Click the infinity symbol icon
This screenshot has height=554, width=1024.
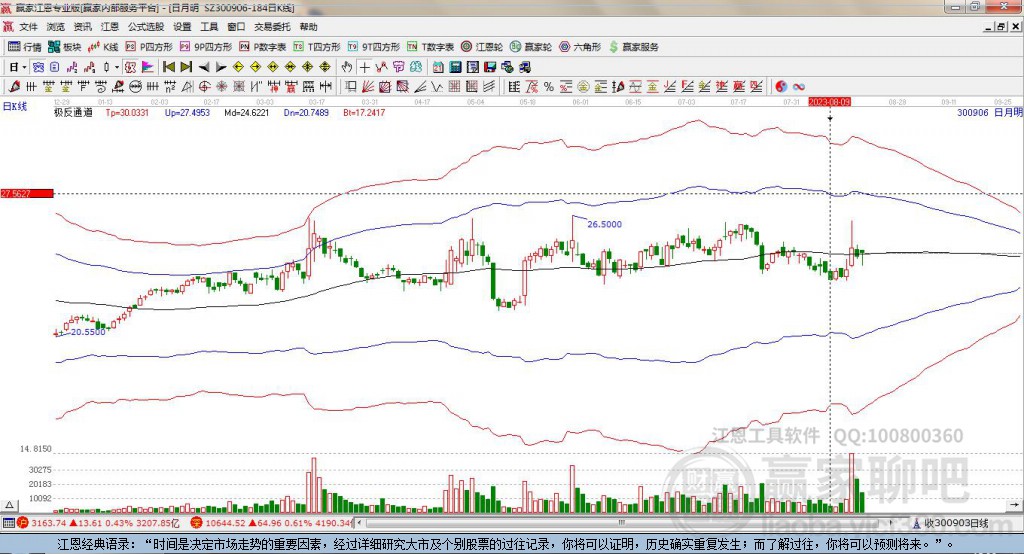click(x=798, y=86)
